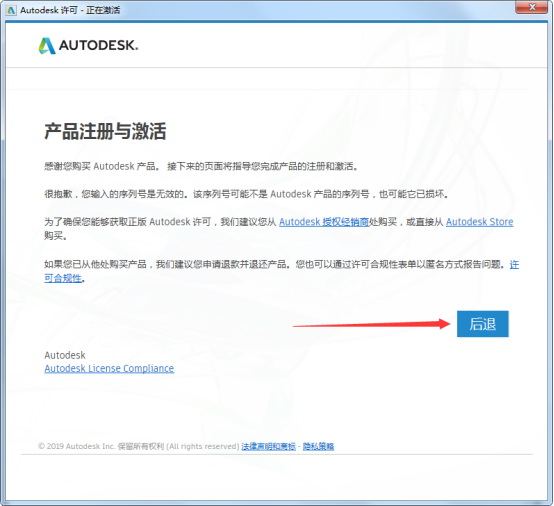Close the Autodesk licensing window

click(531, 7)
